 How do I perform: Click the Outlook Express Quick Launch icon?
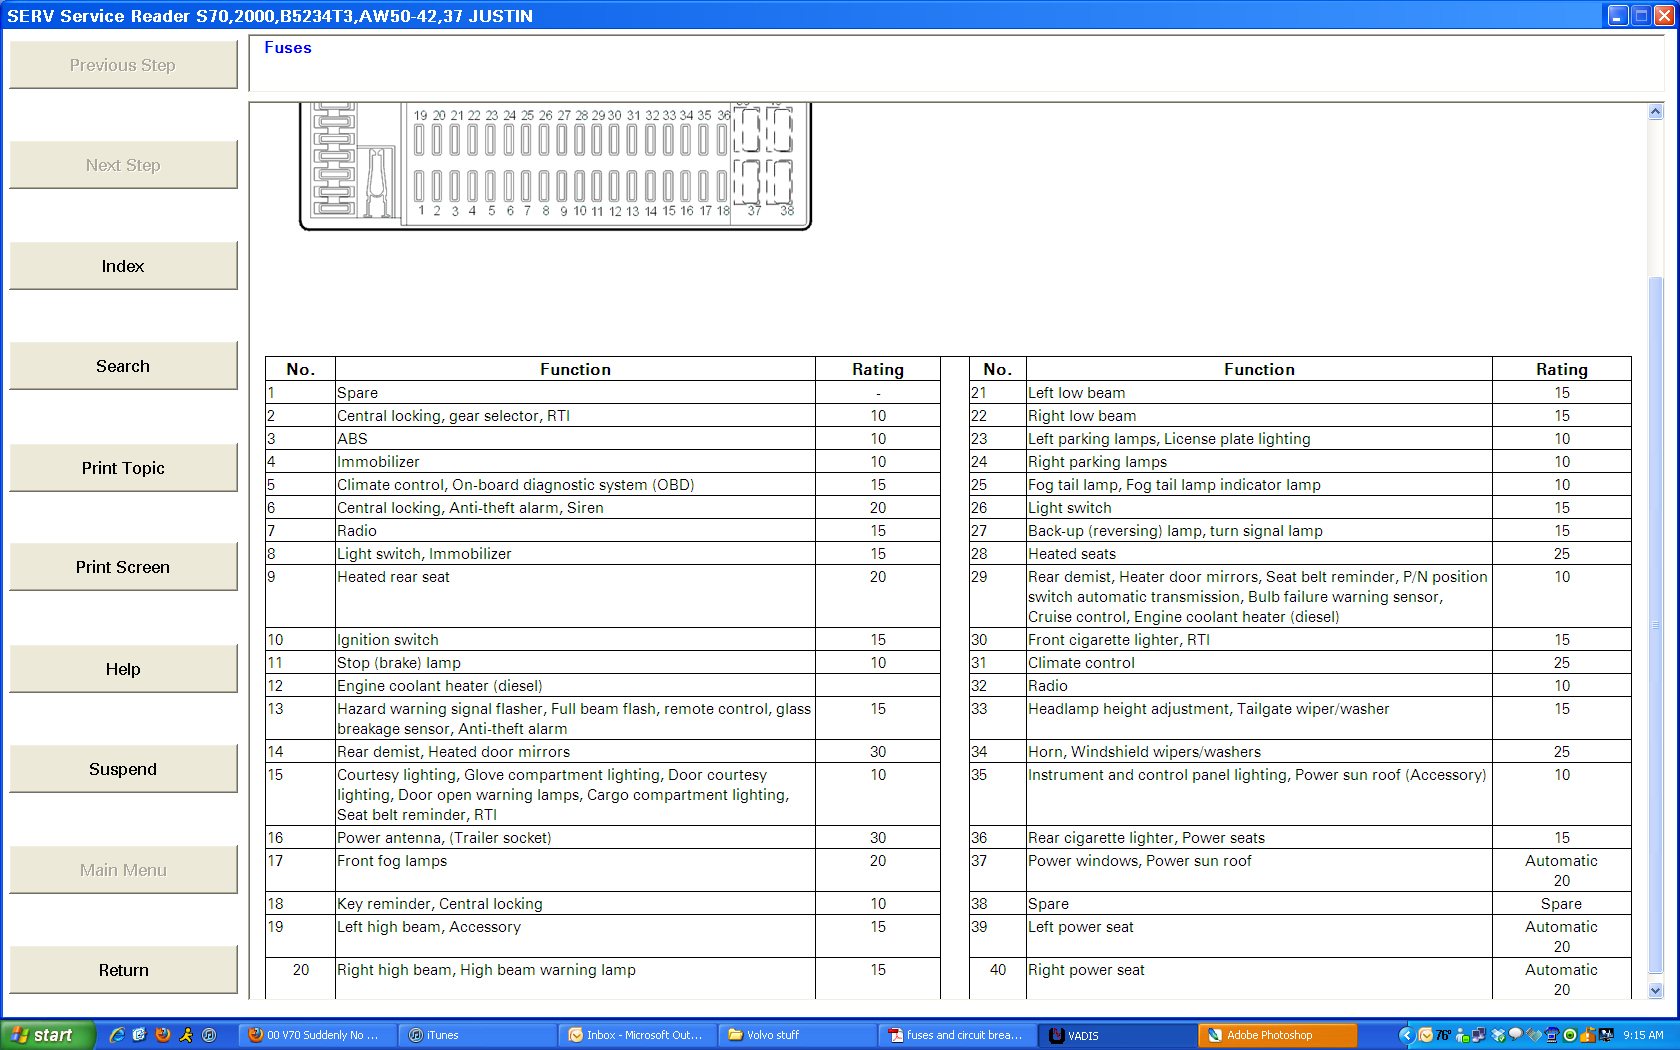pyautogui.click(x=139, y=1035)
